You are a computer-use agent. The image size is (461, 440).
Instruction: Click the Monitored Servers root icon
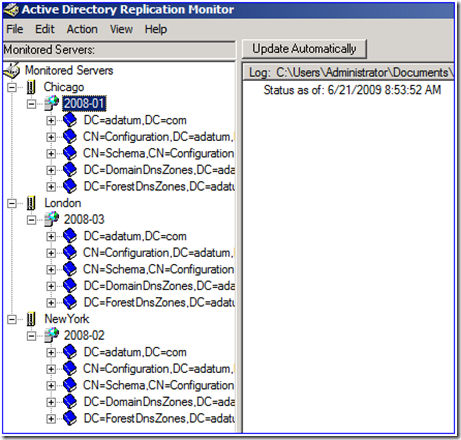coord(12,70)
